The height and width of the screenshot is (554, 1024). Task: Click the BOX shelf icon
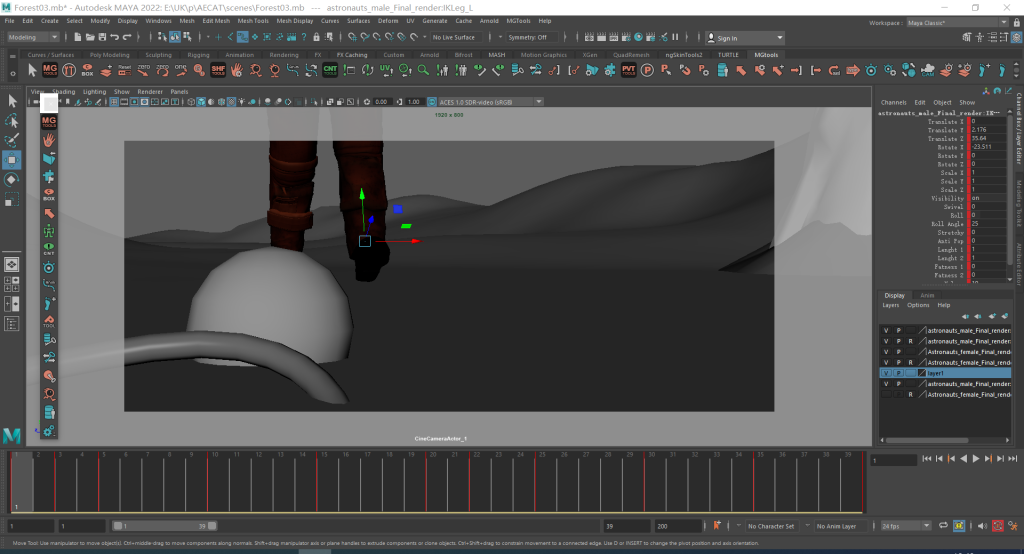(x=87, y=69)
